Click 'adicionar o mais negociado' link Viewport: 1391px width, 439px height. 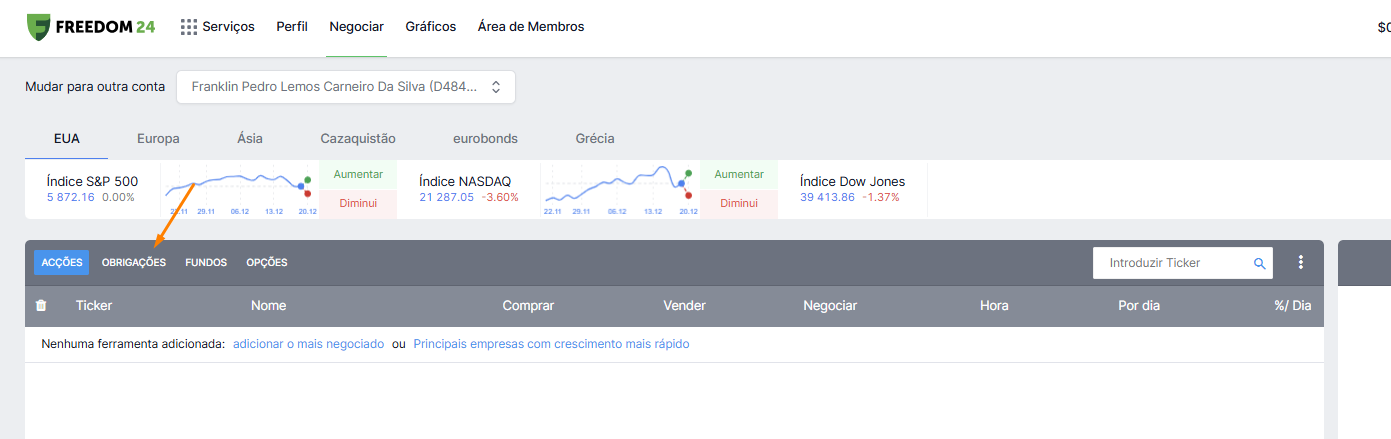pyautogui.click(x=308, y=344)
